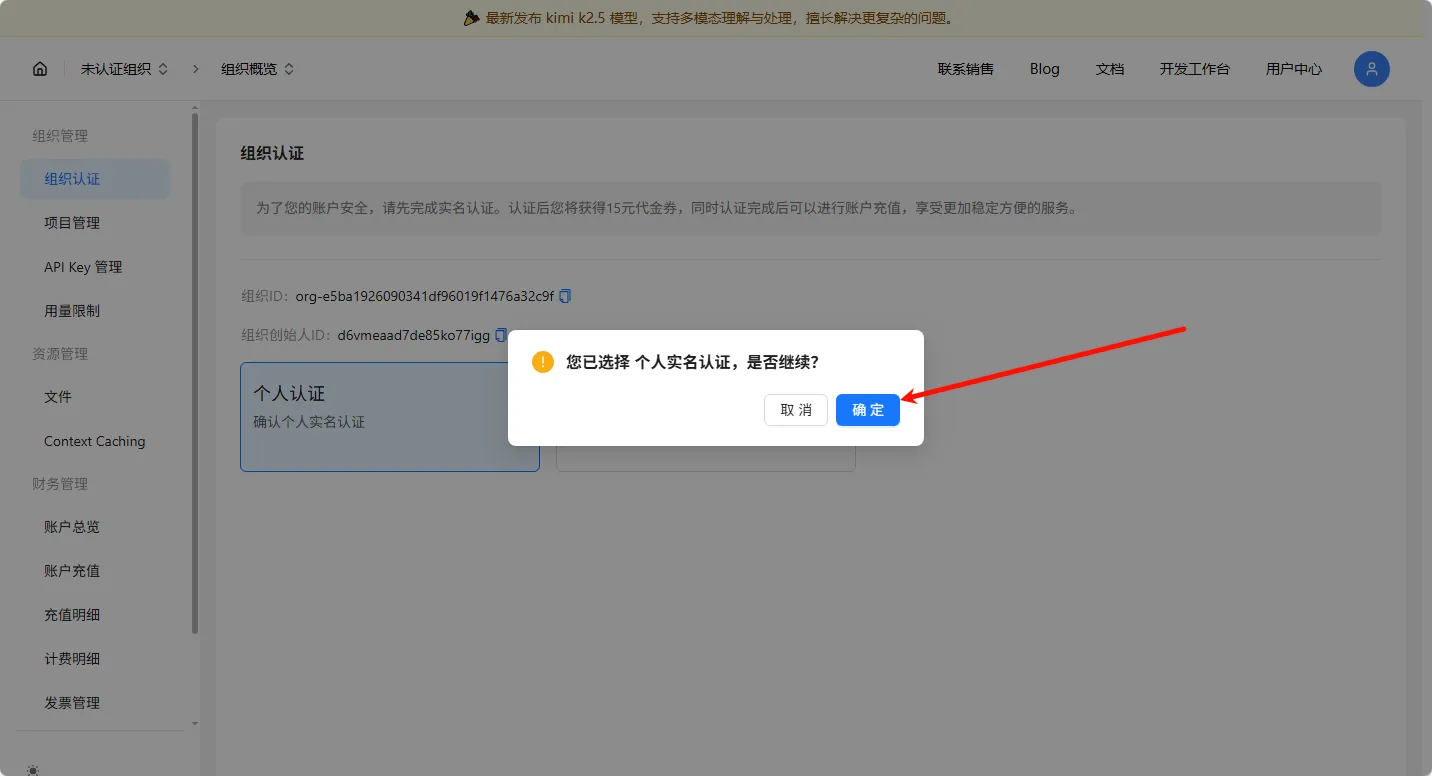Image resolution: width=1432 pixels, height=776 pixels.
Task: Click the home icon in breadcrumb
Action: click(40, 69)
